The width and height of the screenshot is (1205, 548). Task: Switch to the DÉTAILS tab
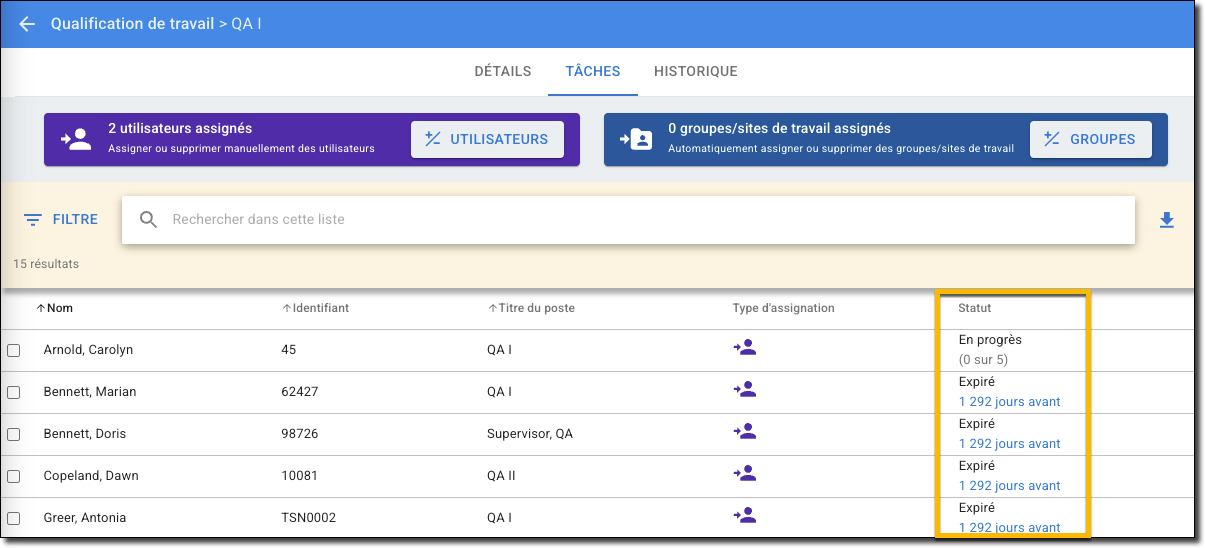click(502, 72)
